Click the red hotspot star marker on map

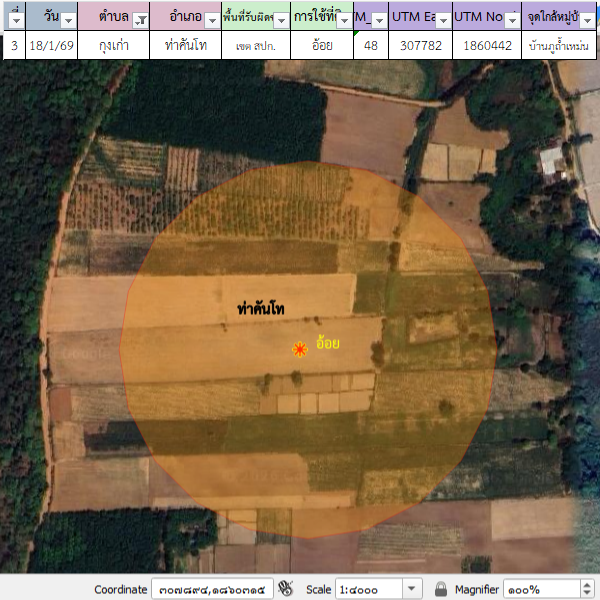point(299,348)
